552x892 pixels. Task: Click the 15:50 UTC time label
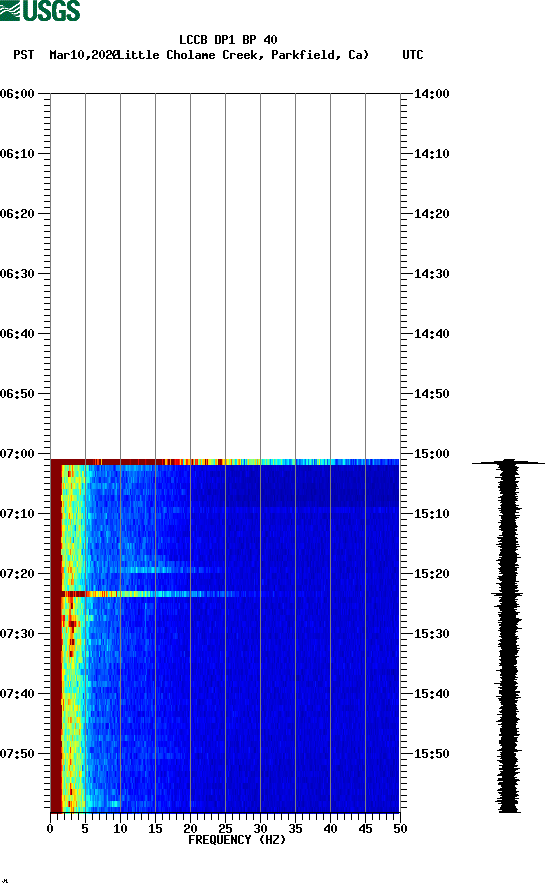[431, 754]
